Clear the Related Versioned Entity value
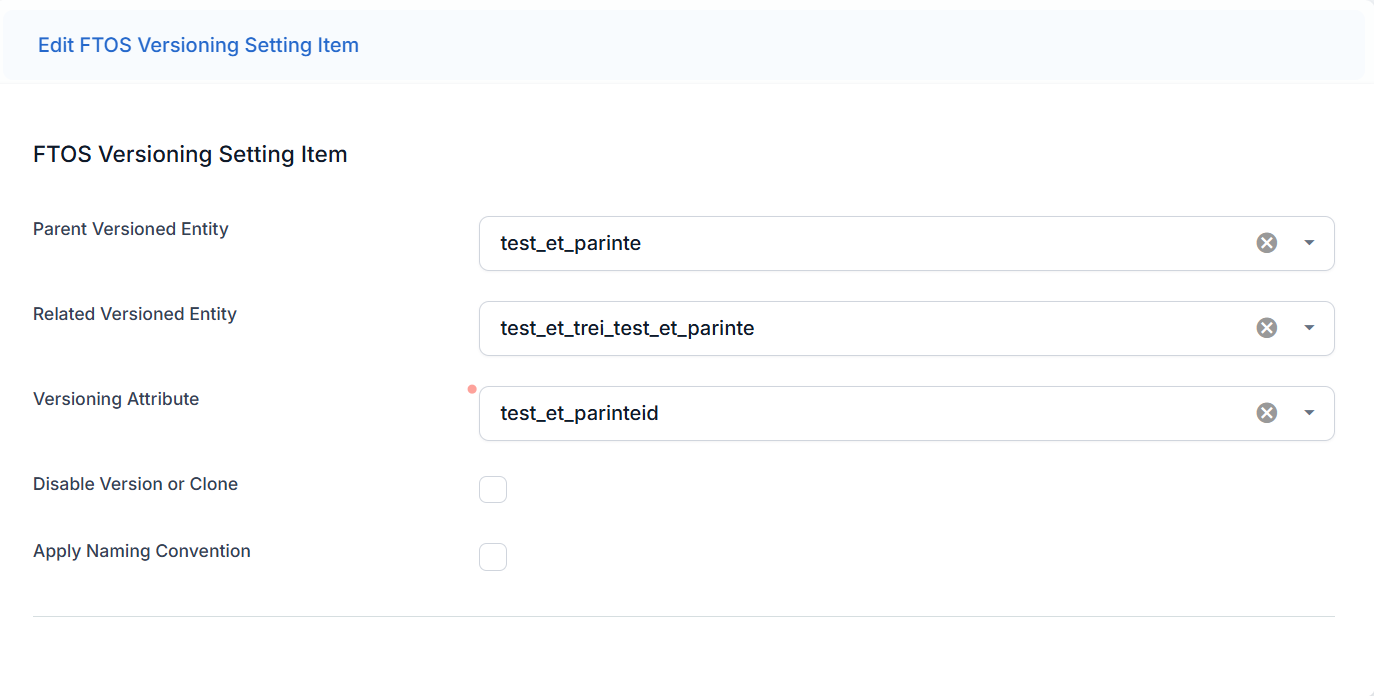 [x=1266, y=328]
